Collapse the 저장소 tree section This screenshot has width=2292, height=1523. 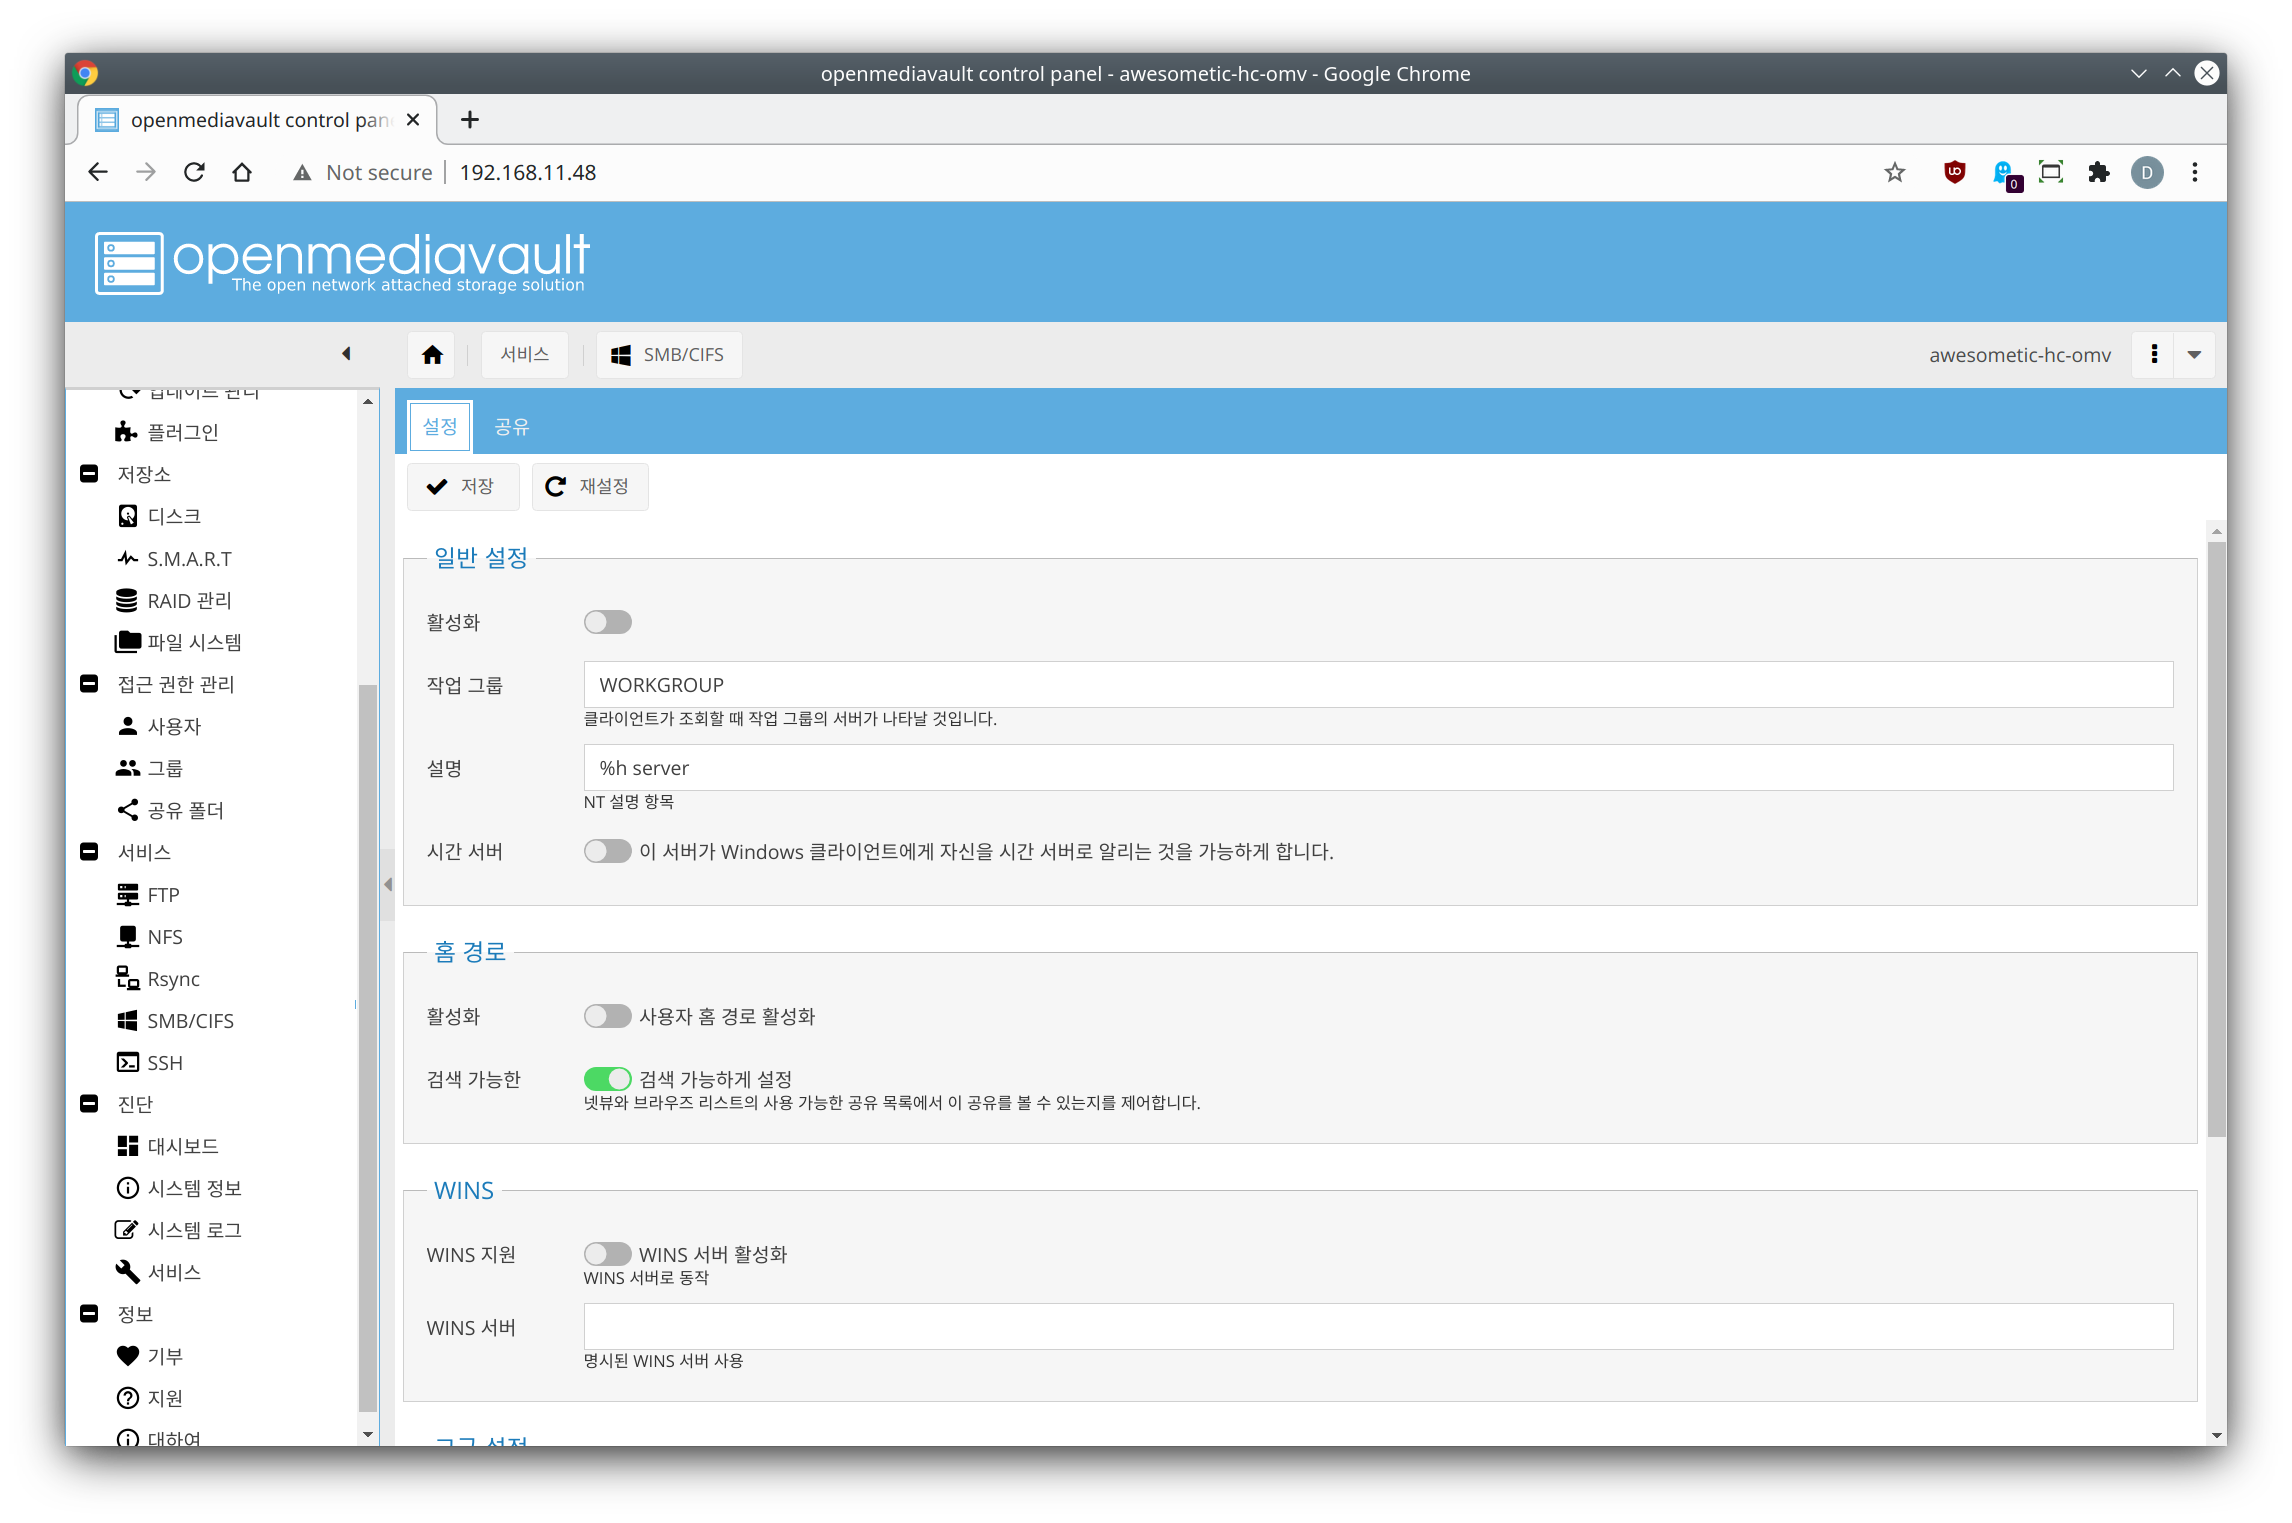(x=89, y=474)
